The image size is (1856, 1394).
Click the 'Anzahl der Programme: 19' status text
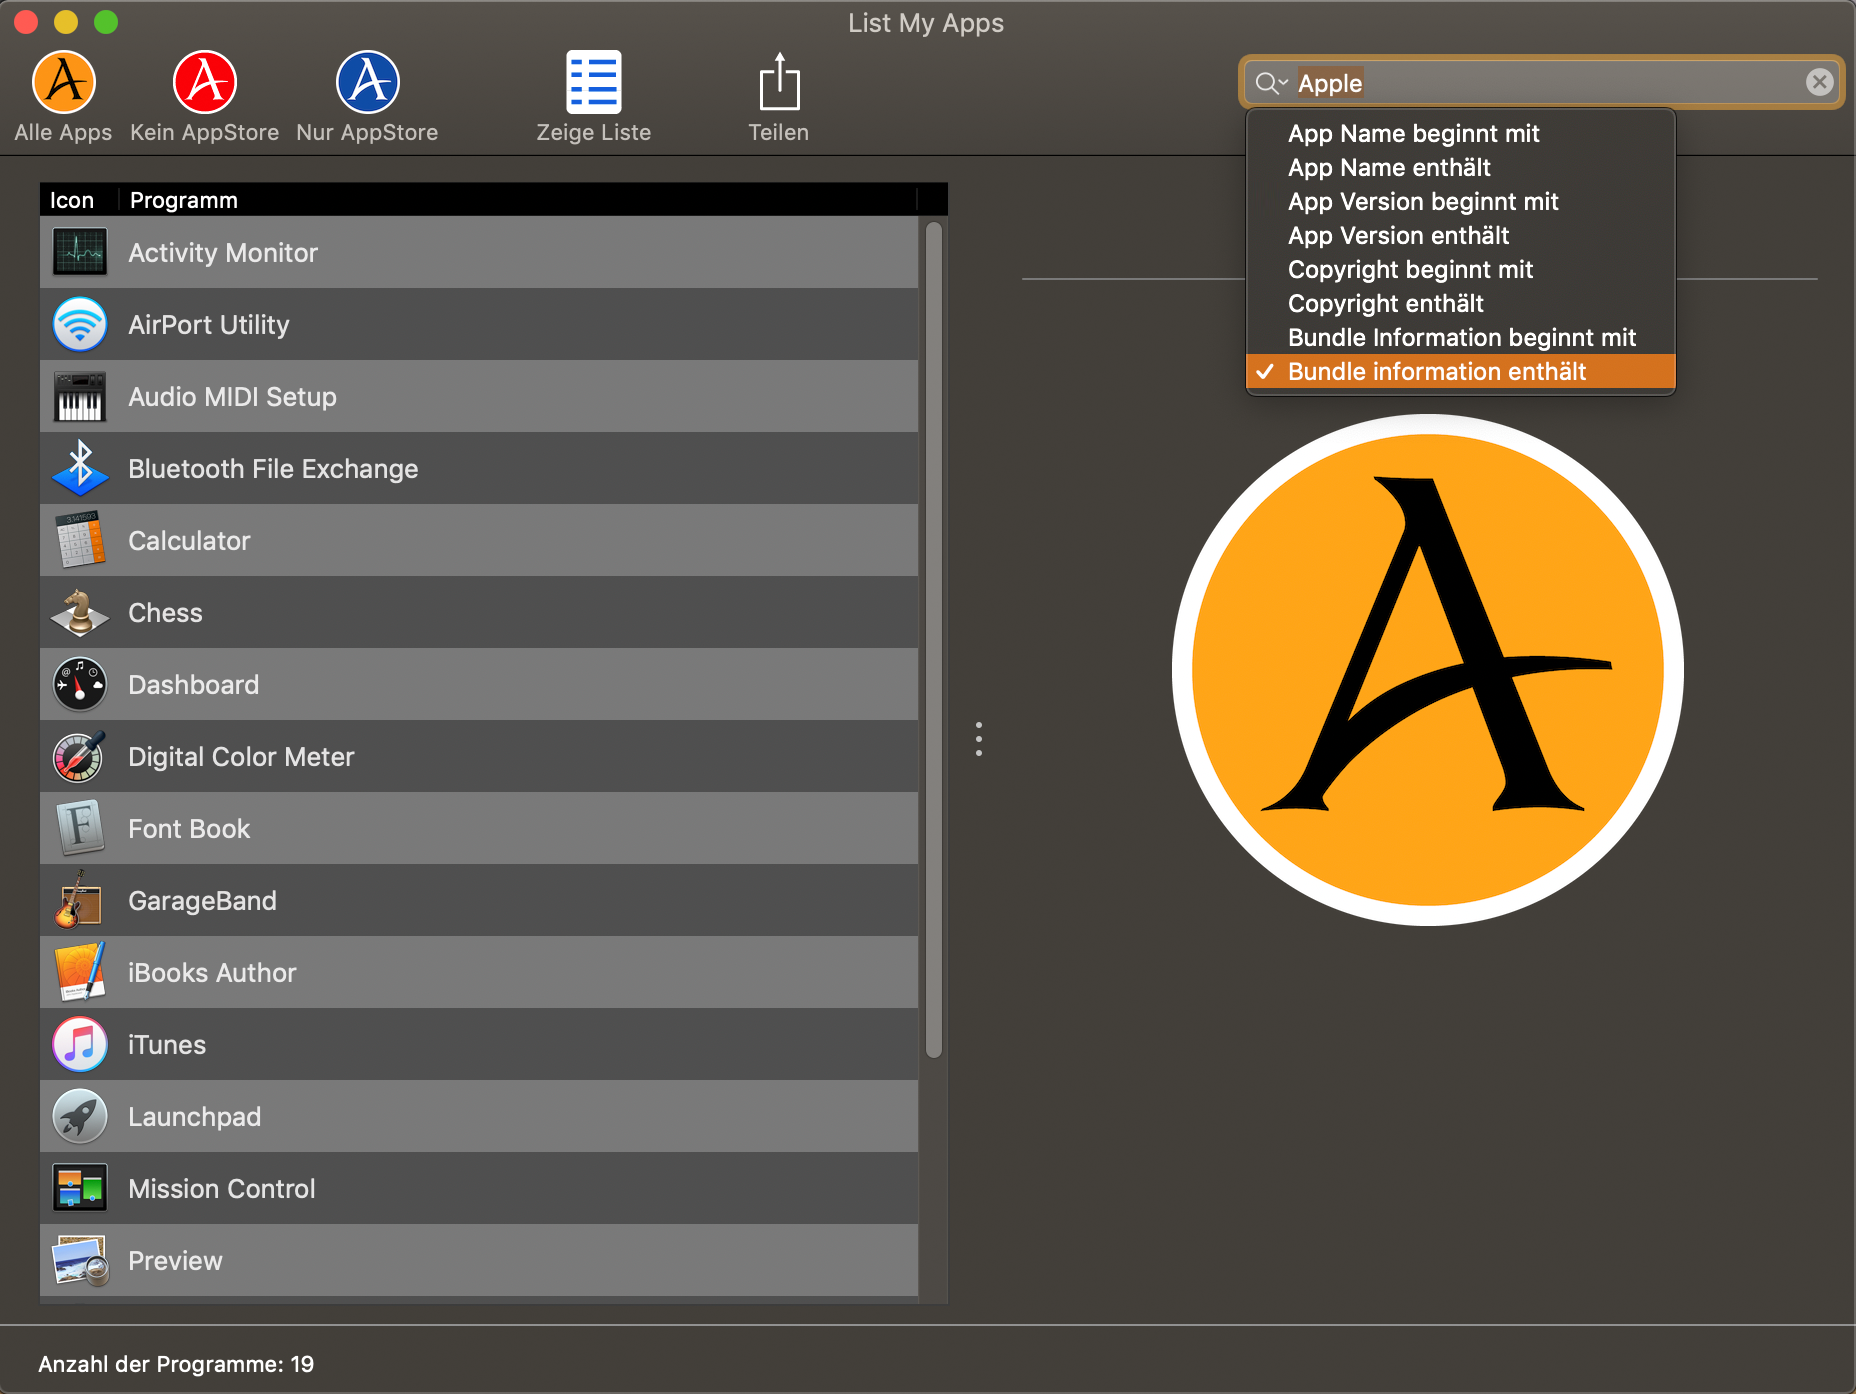pyautogui.click(x=176, y=1364)
